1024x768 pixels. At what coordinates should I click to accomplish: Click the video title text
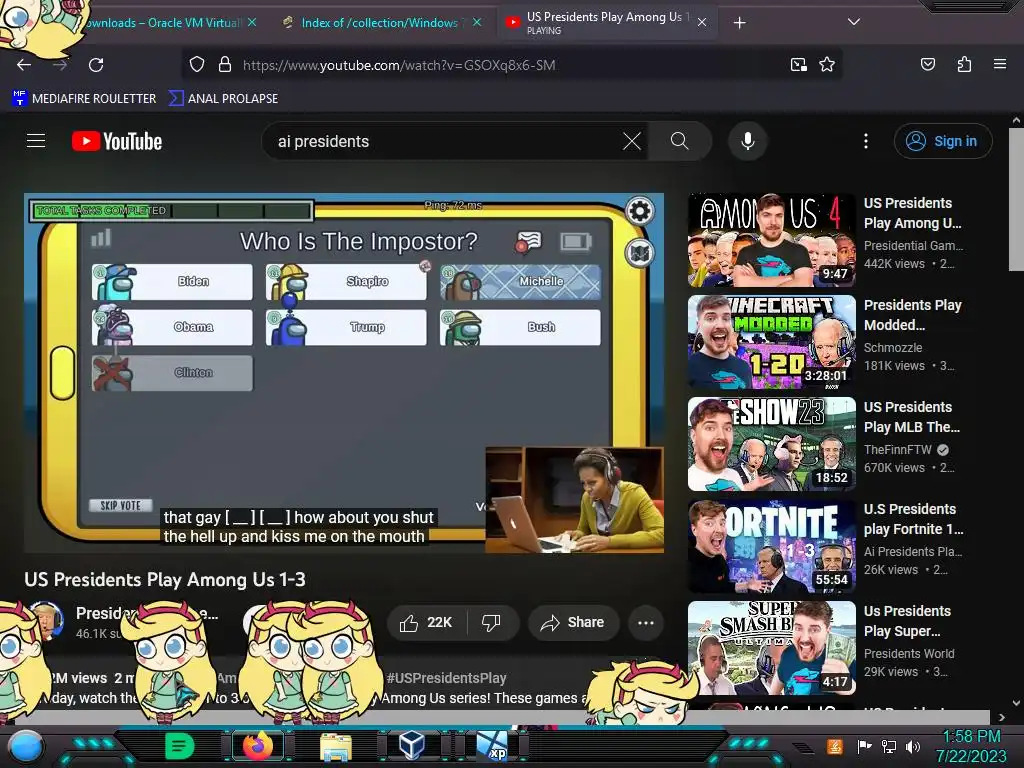click(x=165, y=579)
